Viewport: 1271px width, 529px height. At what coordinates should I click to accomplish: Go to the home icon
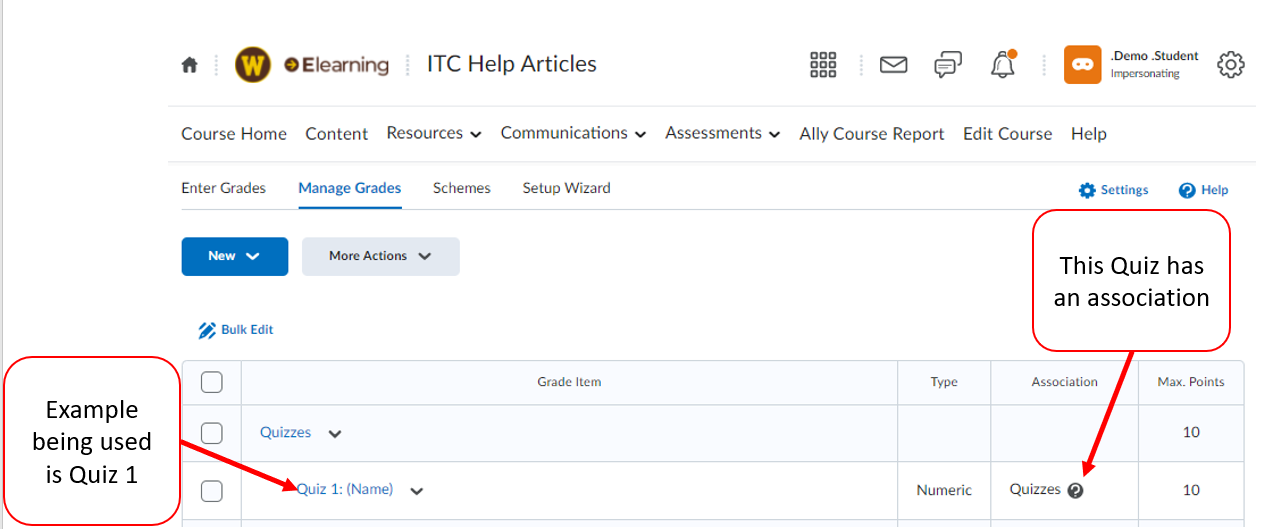click(x=189, y=65)
